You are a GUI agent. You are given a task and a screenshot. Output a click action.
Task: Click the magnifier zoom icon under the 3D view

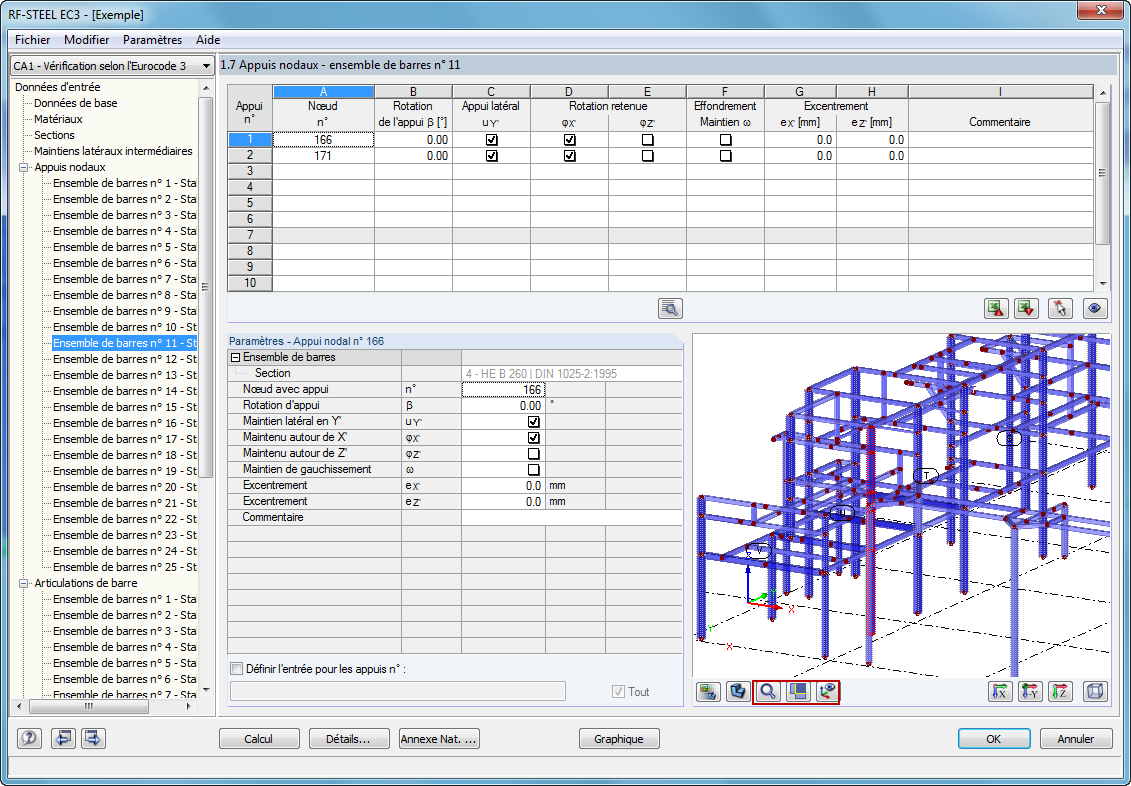pos(768,692)
